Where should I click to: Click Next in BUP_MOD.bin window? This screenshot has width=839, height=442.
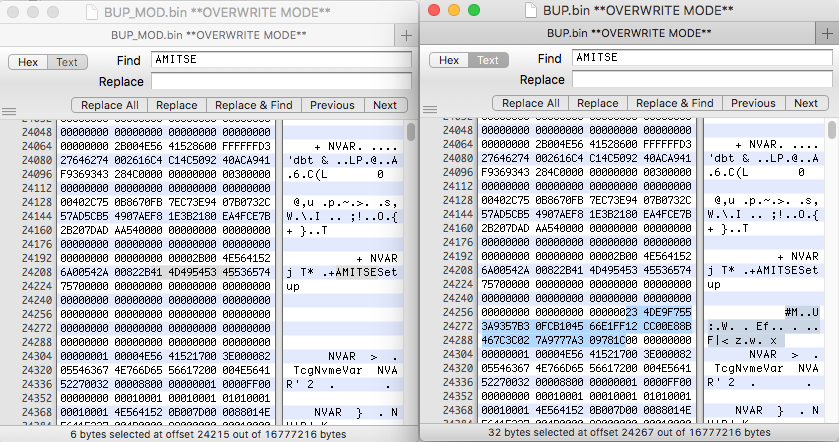pyautogui.click(x=385, y=105)
